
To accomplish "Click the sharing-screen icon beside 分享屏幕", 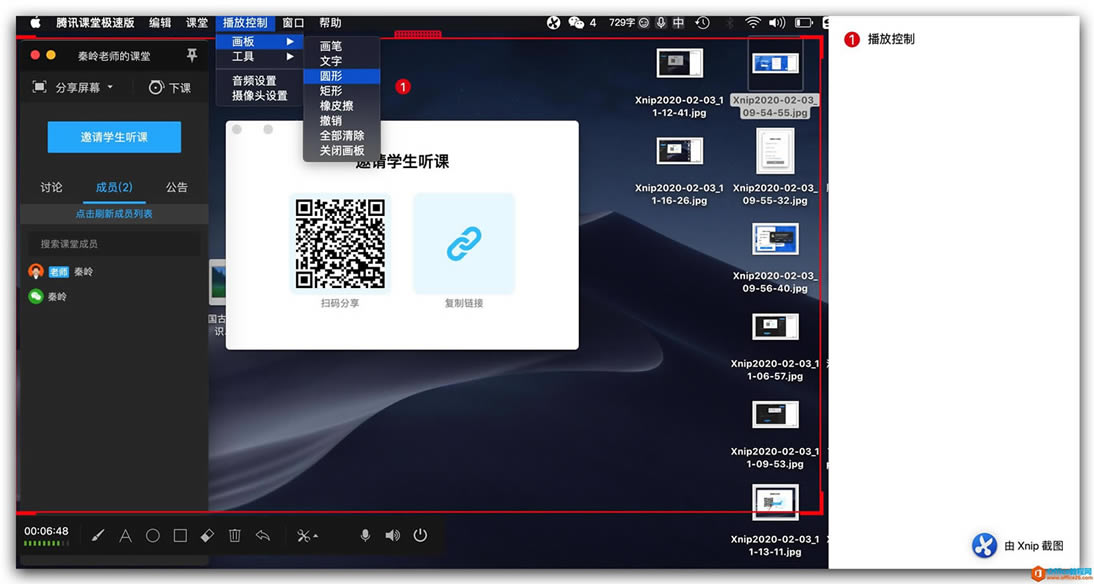I will point(40,87).
